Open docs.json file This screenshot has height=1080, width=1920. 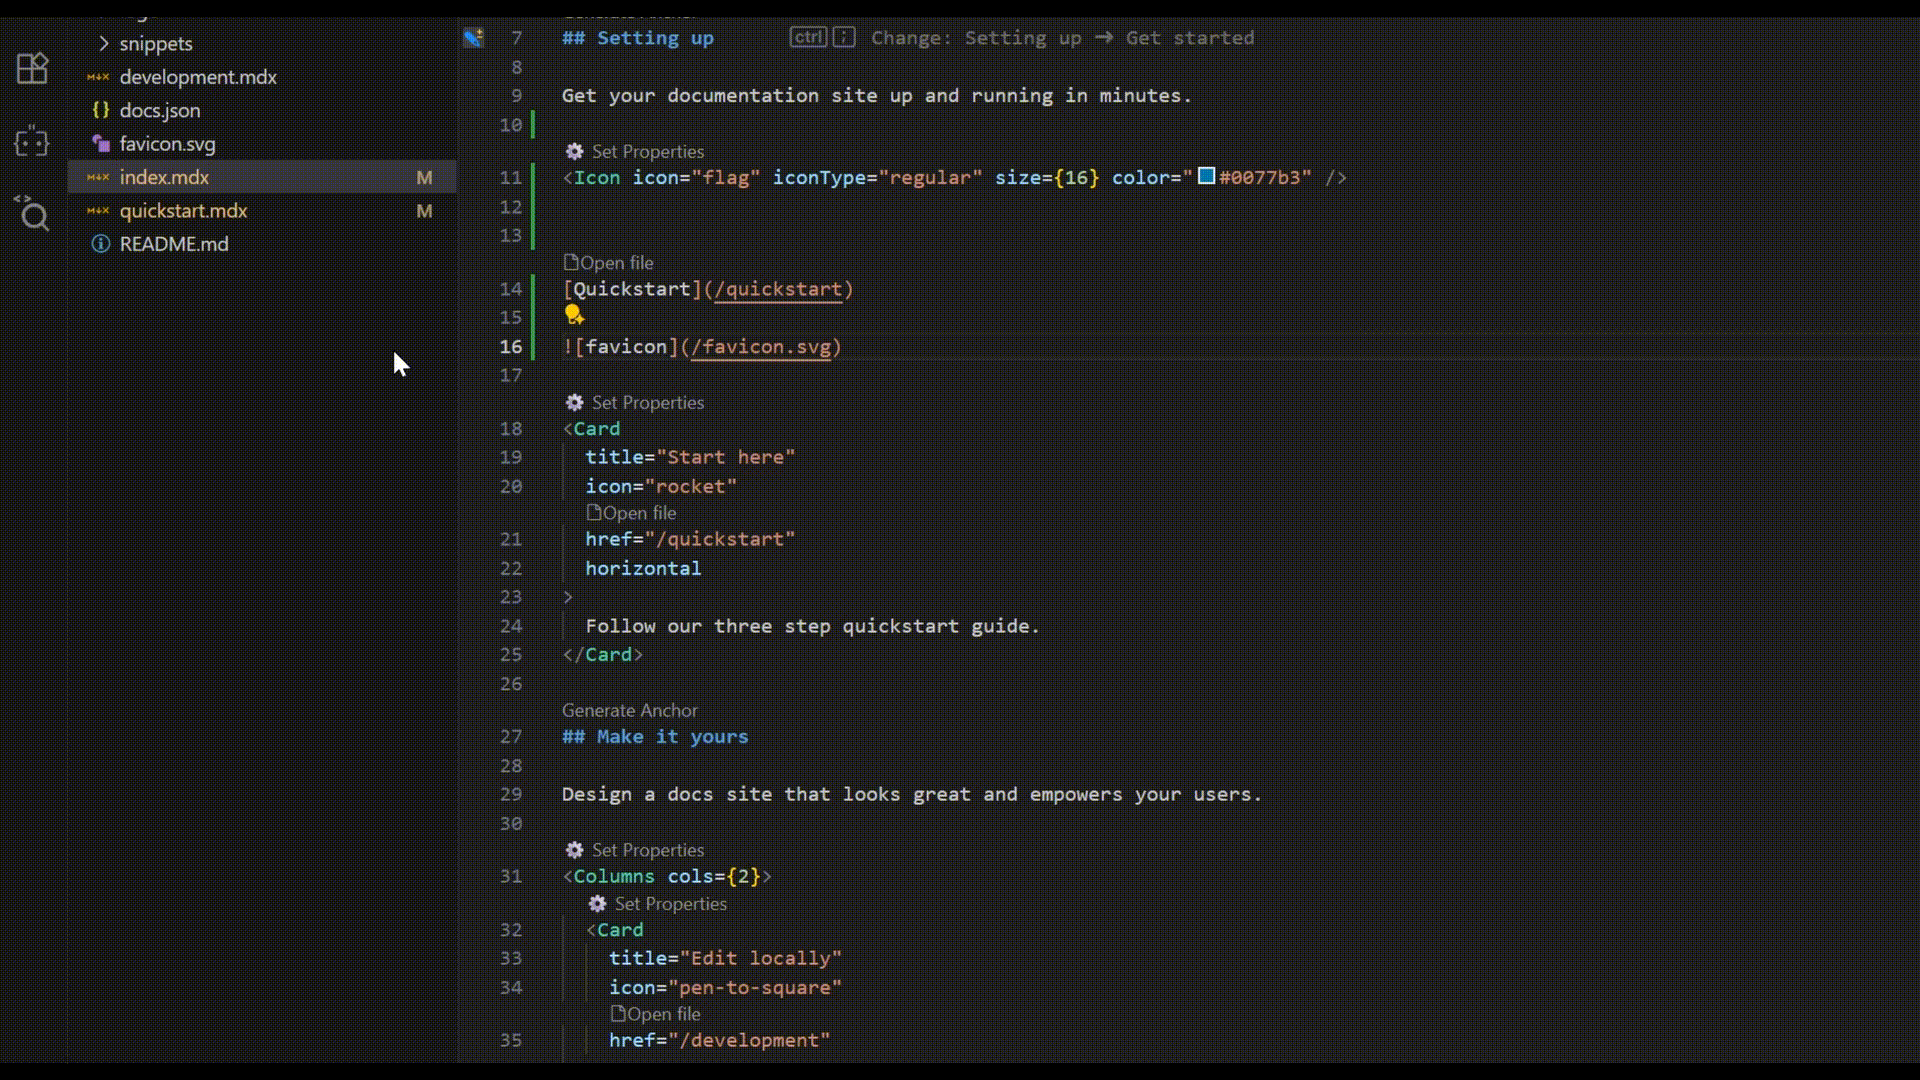coord(160,110)
